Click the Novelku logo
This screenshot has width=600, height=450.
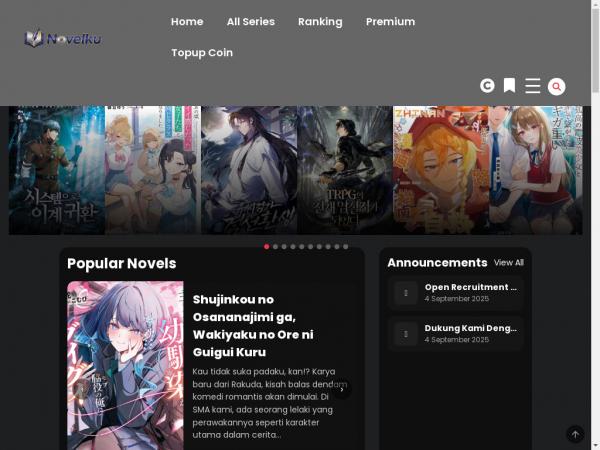pyautogui.click(x=63, y=38)
